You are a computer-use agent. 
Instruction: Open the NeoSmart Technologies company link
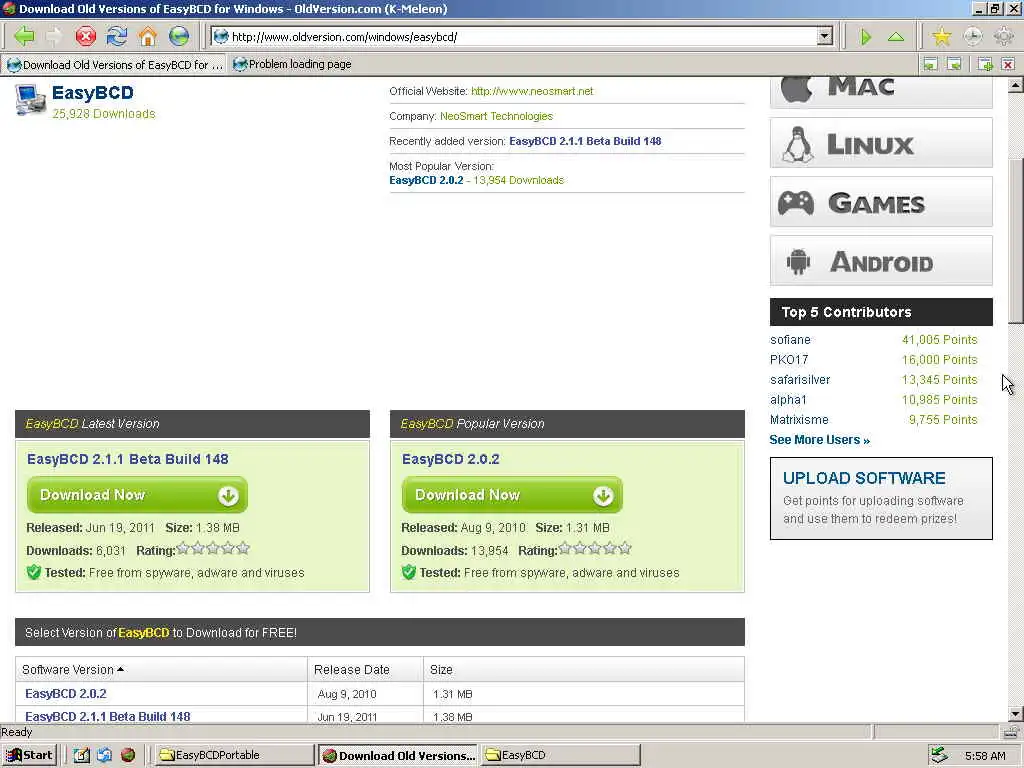(496, 116)
